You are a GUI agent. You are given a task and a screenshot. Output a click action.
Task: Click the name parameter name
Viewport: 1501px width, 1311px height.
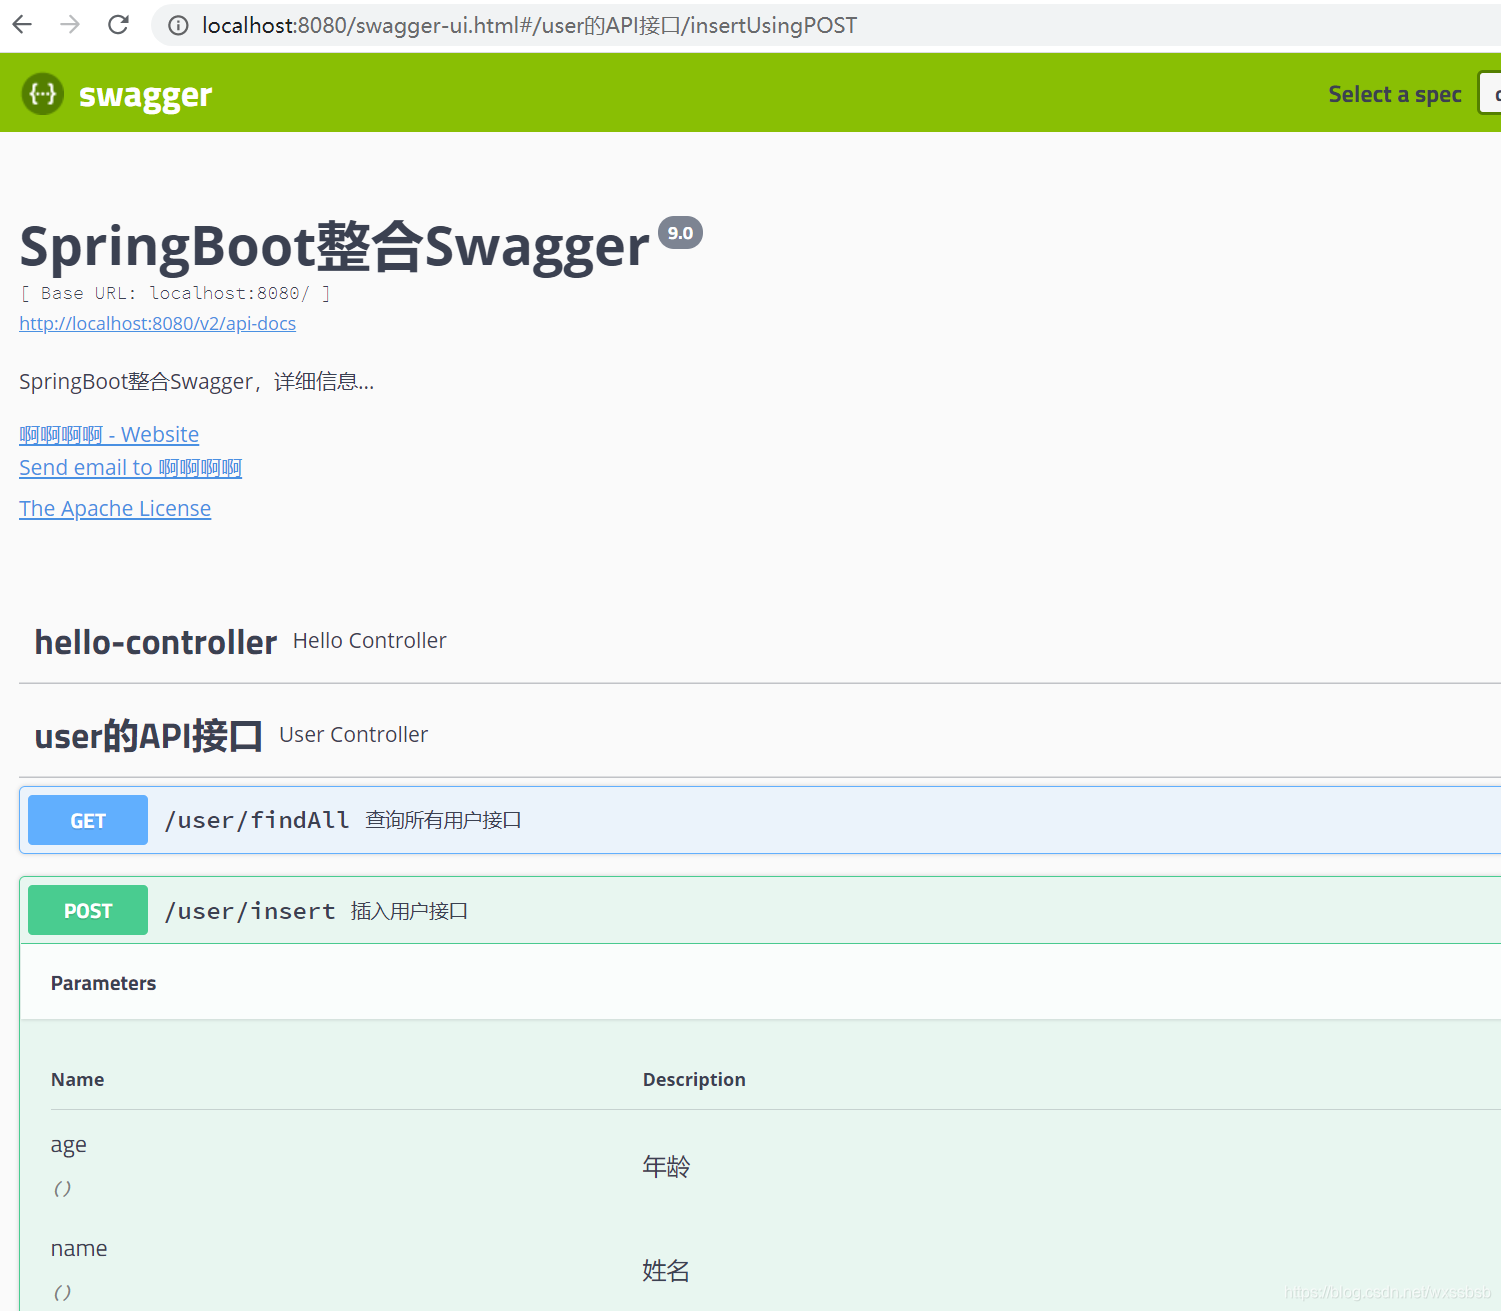pyautogui.click(x=79, y=1248)
